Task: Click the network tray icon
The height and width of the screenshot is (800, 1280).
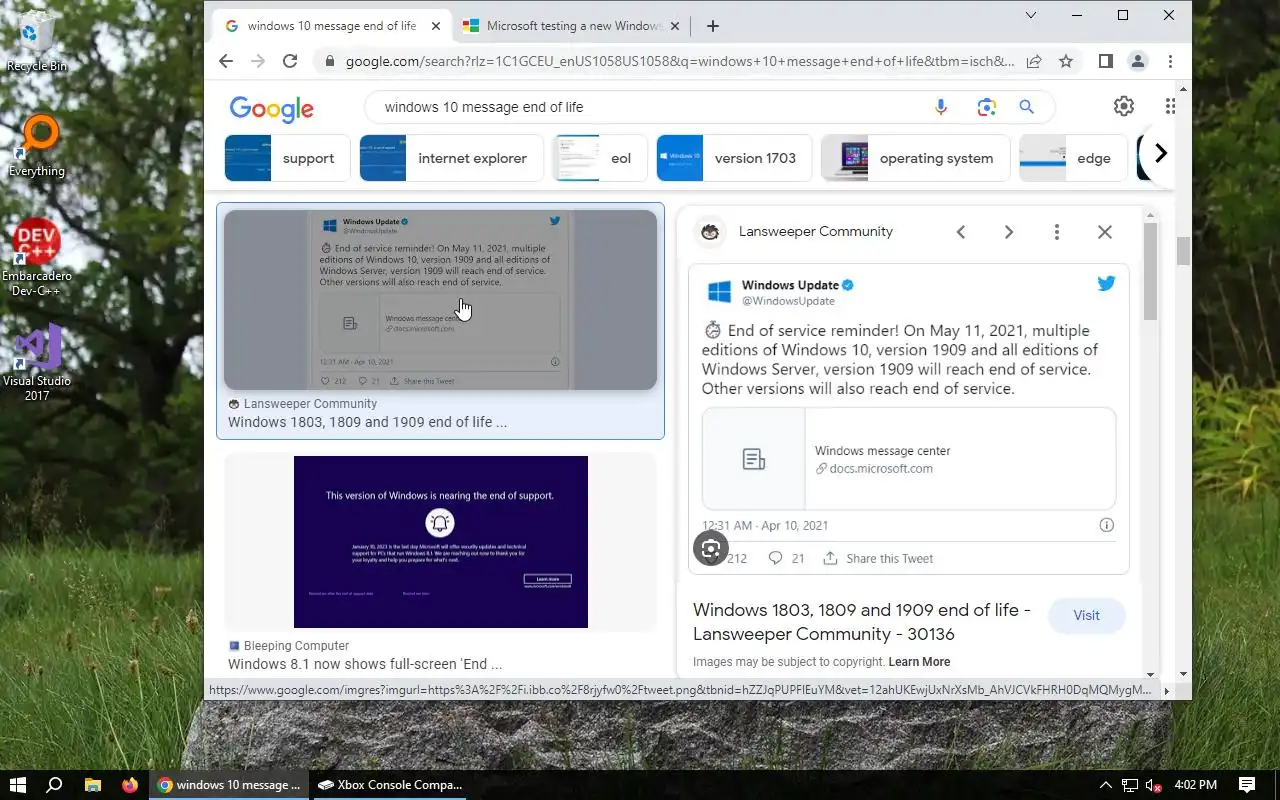Action: (1129, 785)
